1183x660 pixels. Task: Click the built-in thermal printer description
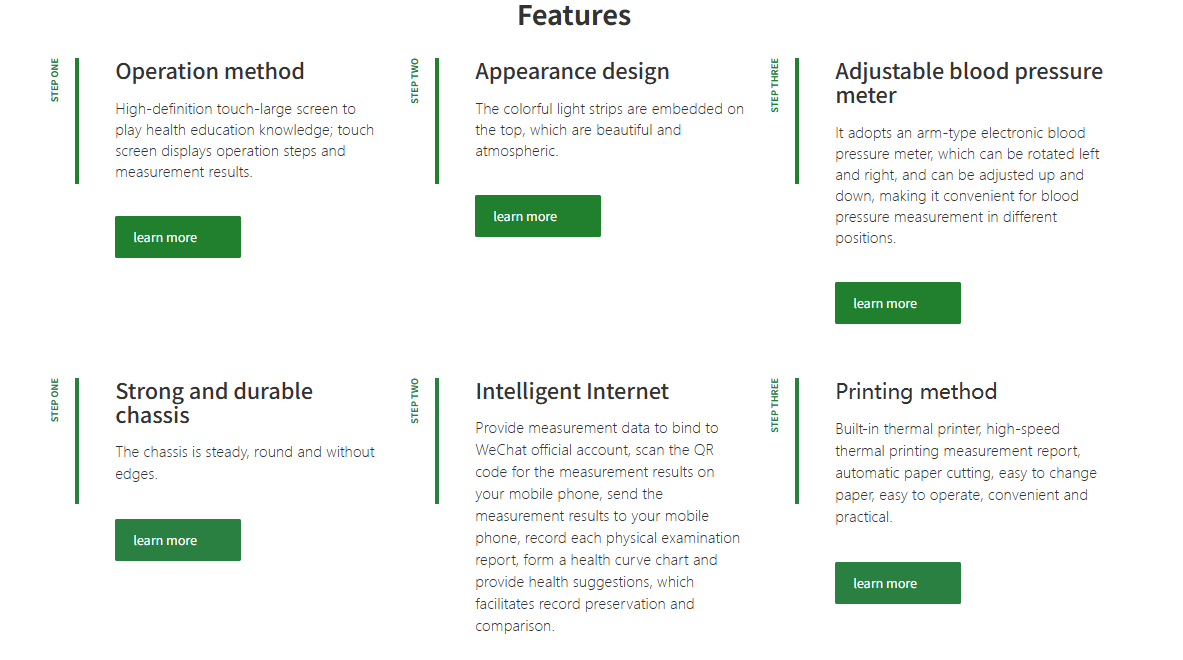pos(966,473)
